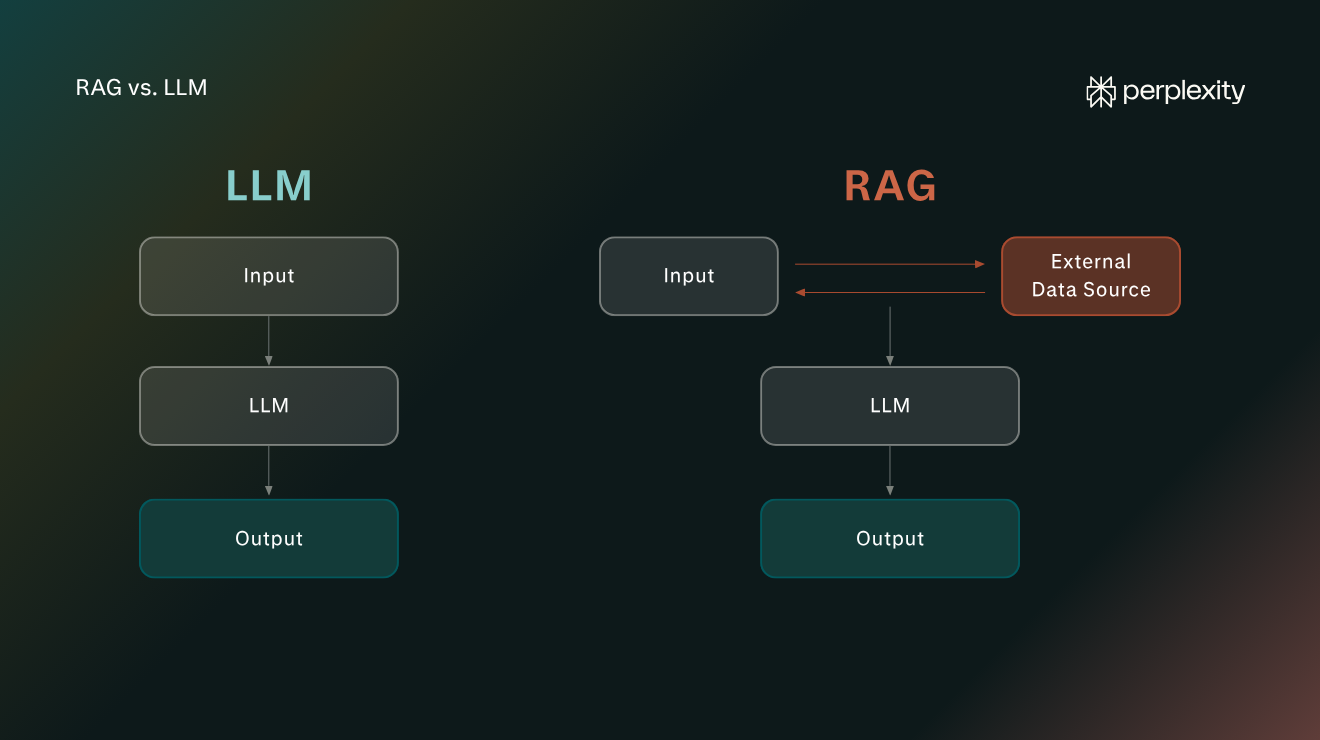Select the LLM box in the left diagram
The width and height of the screenshot is (1320, 740).
coord(269,406)
